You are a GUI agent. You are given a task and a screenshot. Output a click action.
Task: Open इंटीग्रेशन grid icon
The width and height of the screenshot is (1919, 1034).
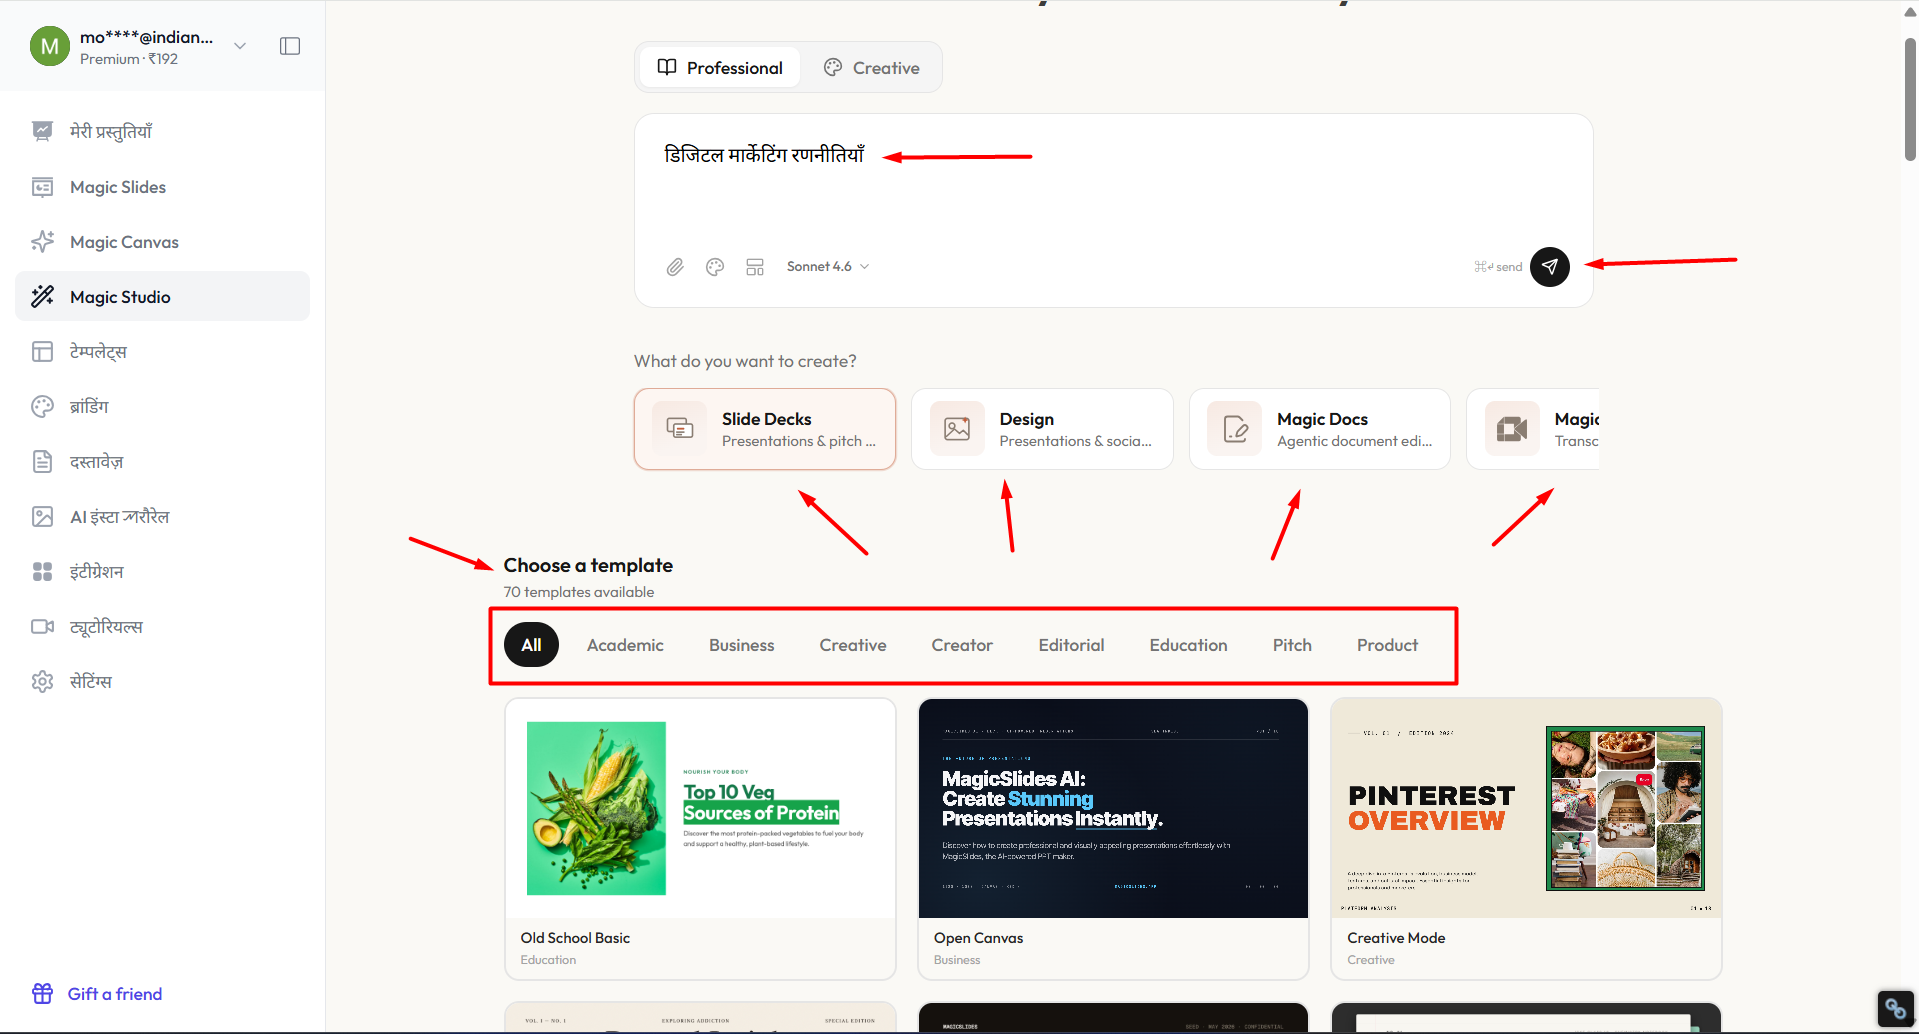42,571
